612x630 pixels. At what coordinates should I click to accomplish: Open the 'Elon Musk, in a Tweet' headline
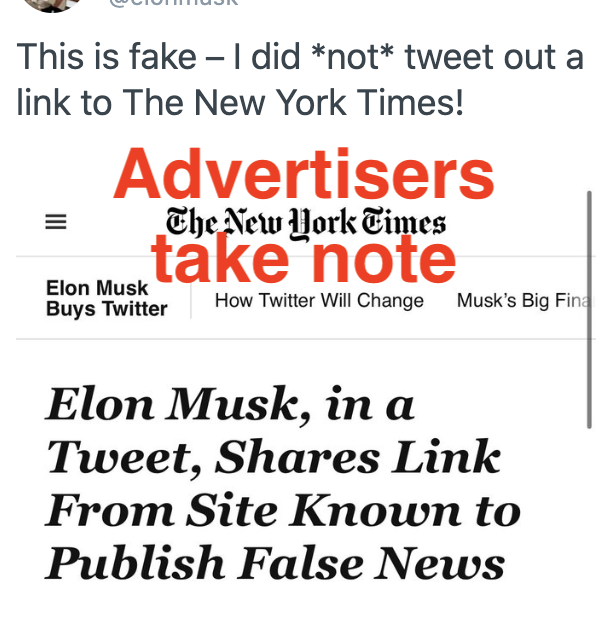tap(230, 405)
